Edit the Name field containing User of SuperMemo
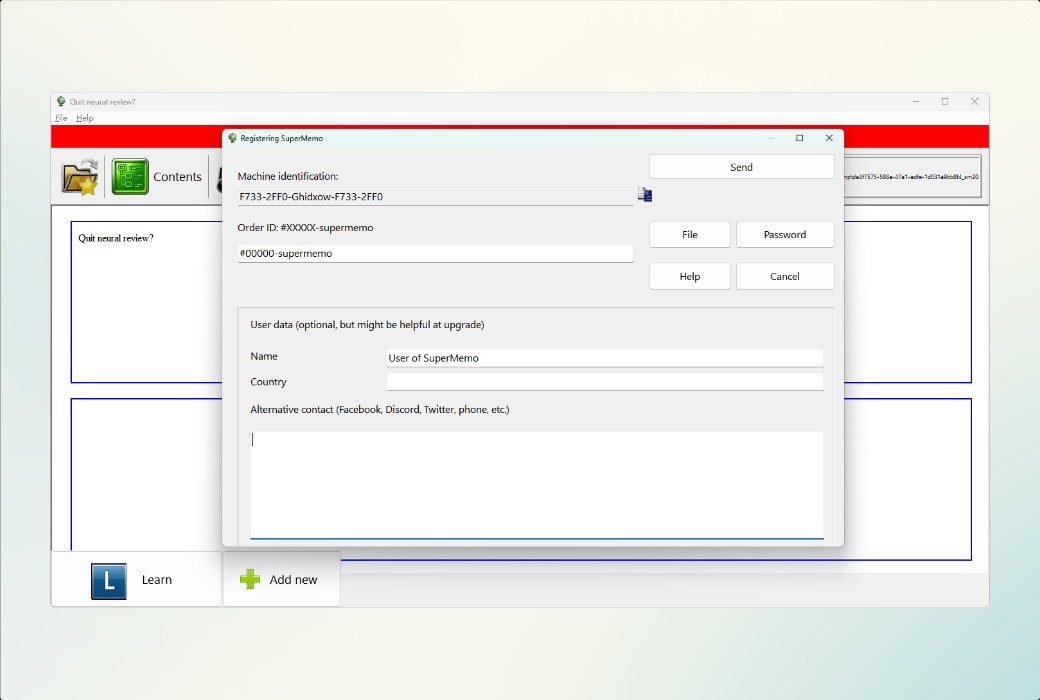The image size is (1040, 700). pos(604,357)
